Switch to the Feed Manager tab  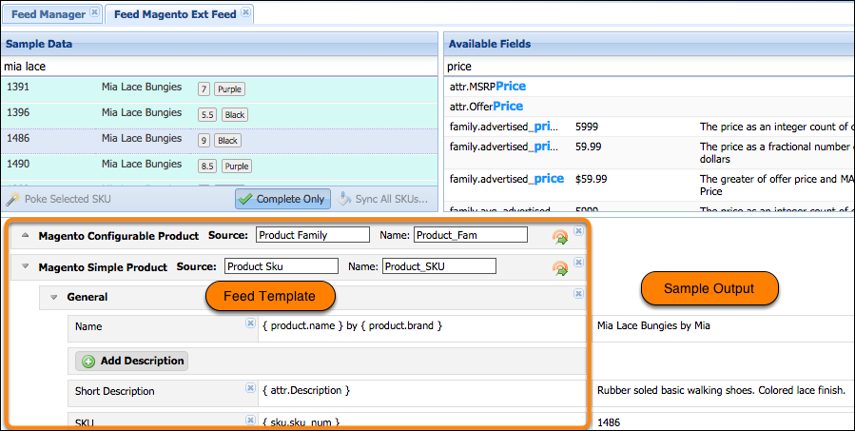tap(49, 15)
